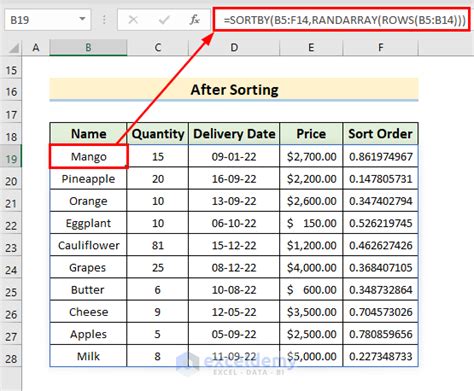Click price $2,700.00 cell
This screenshot has width=474, height=391.
(x=311, y=156)
